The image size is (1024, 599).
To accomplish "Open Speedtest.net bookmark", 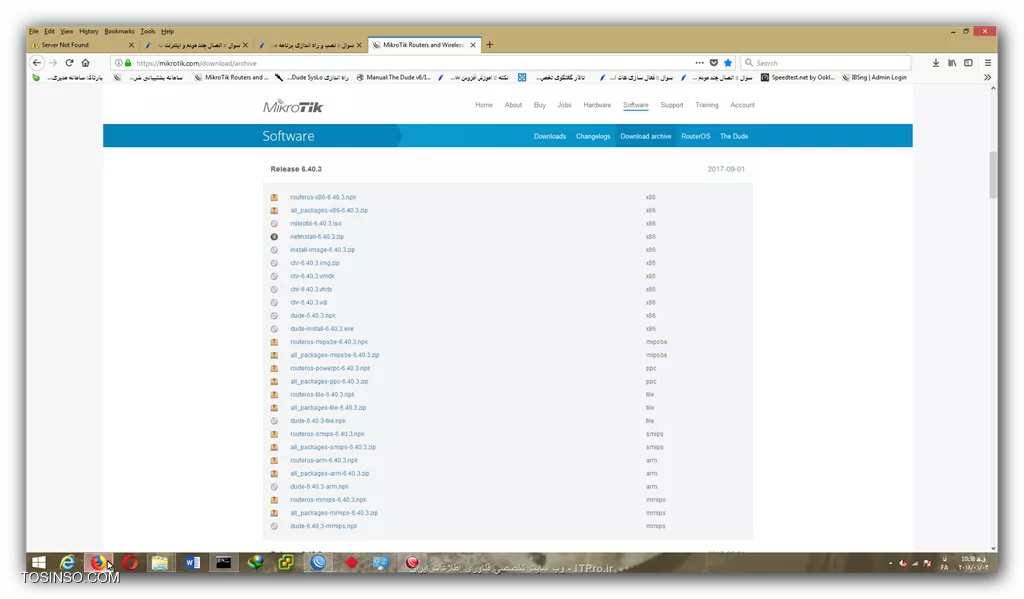I will tap(797, 77).
